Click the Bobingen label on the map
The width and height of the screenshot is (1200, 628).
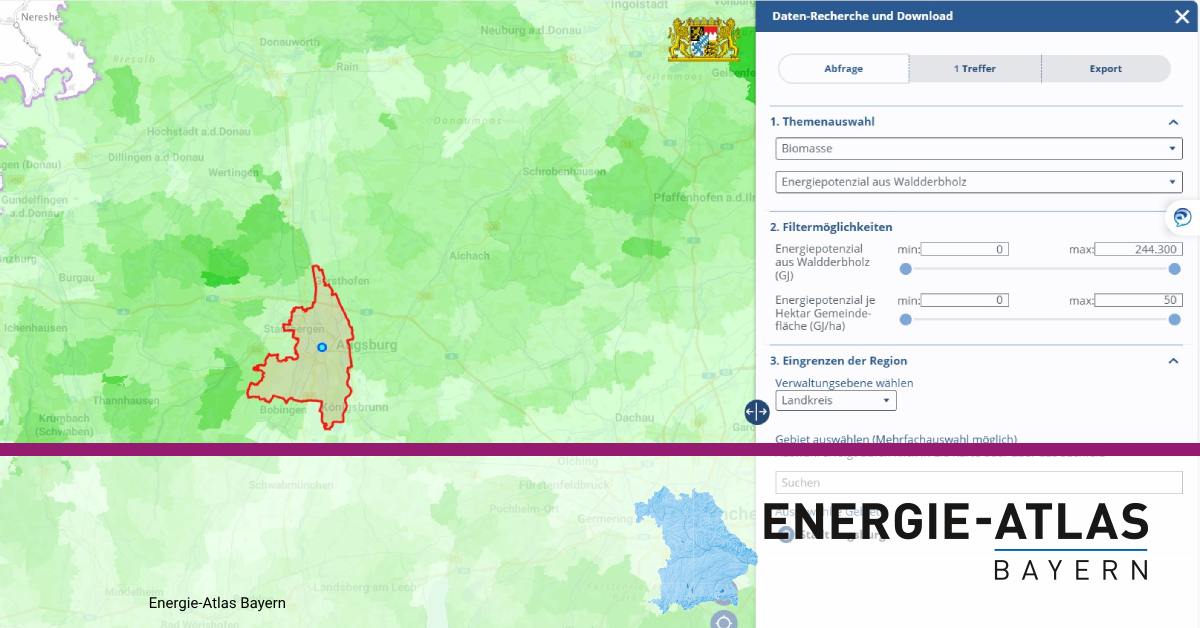(282, 410)
